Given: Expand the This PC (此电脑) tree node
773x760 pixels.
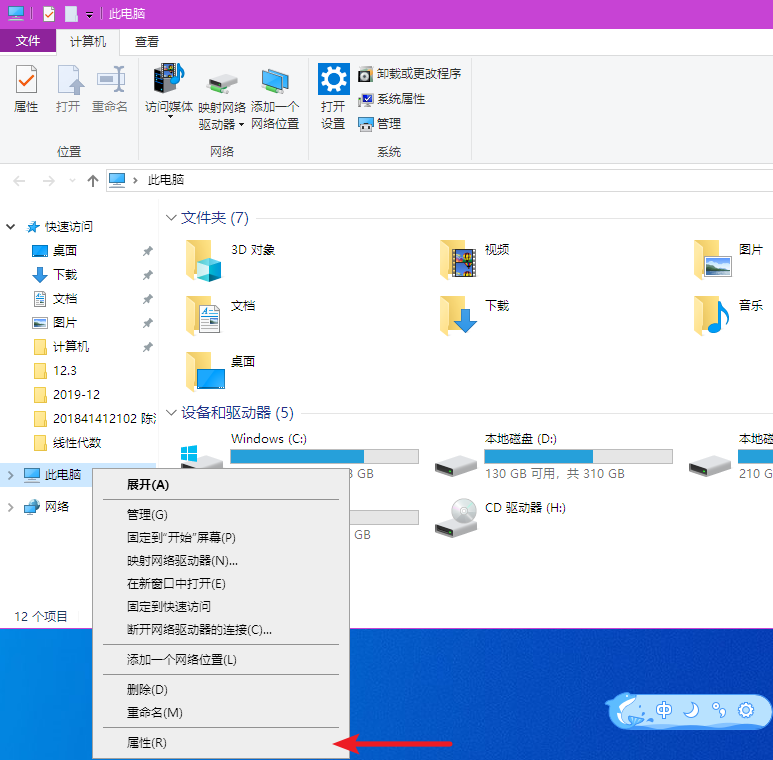Looking at the screenshot, I should (x=10, y=475).
